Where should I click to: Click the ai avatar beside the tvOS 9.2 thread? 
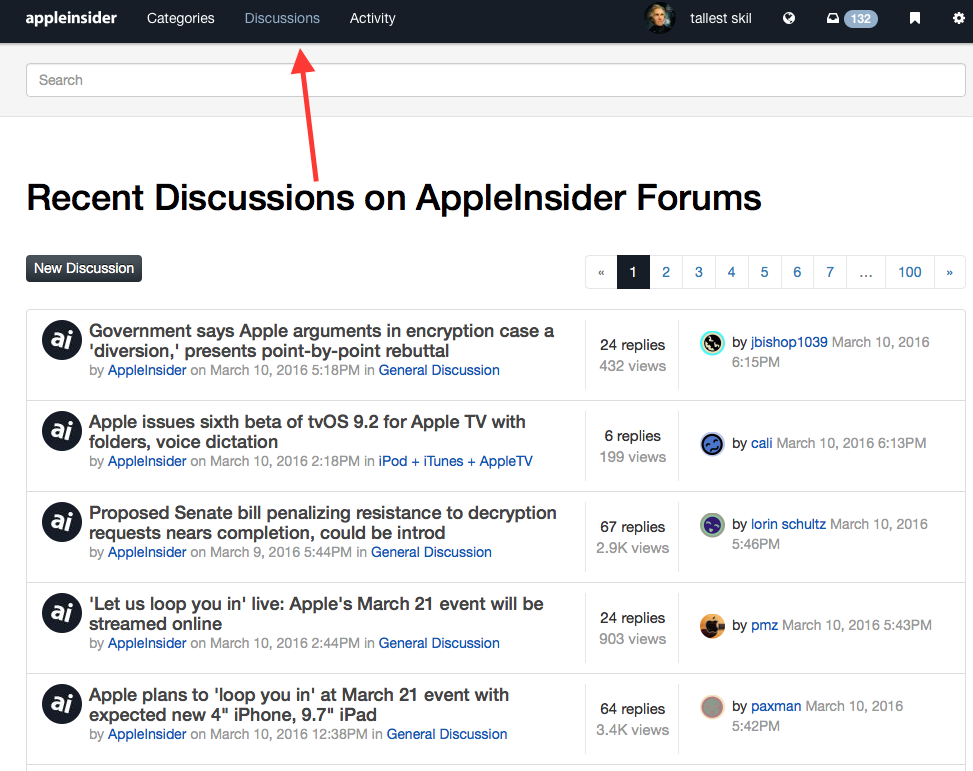coord(61,431)
